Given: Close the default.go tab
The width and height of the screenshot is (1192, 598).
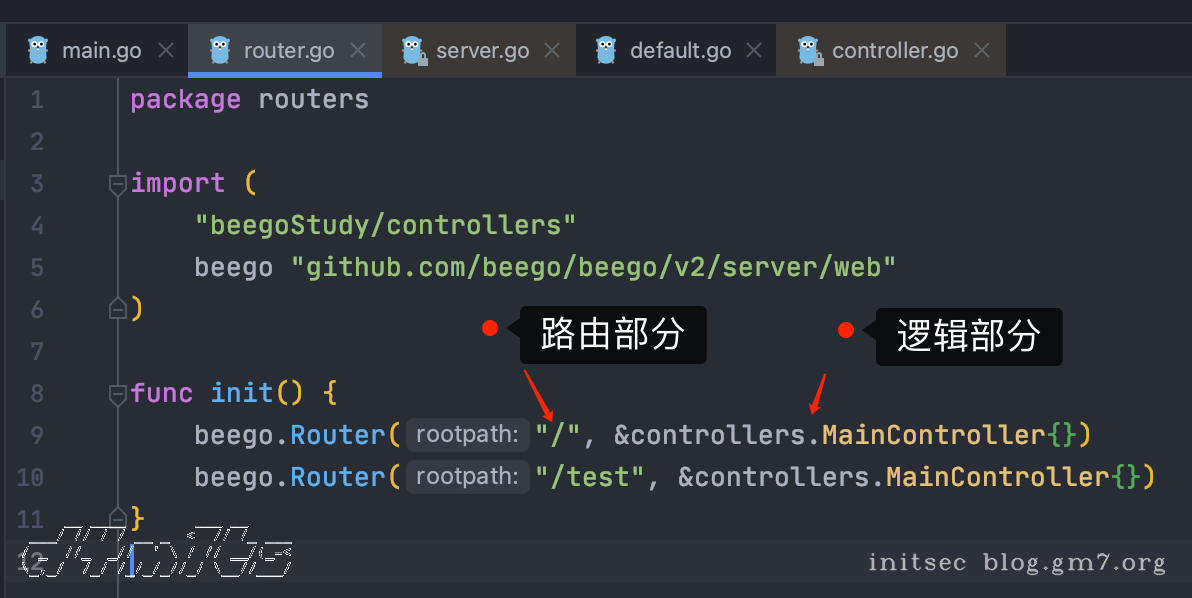Looking at the screenshot, I should tap(755, 50).
